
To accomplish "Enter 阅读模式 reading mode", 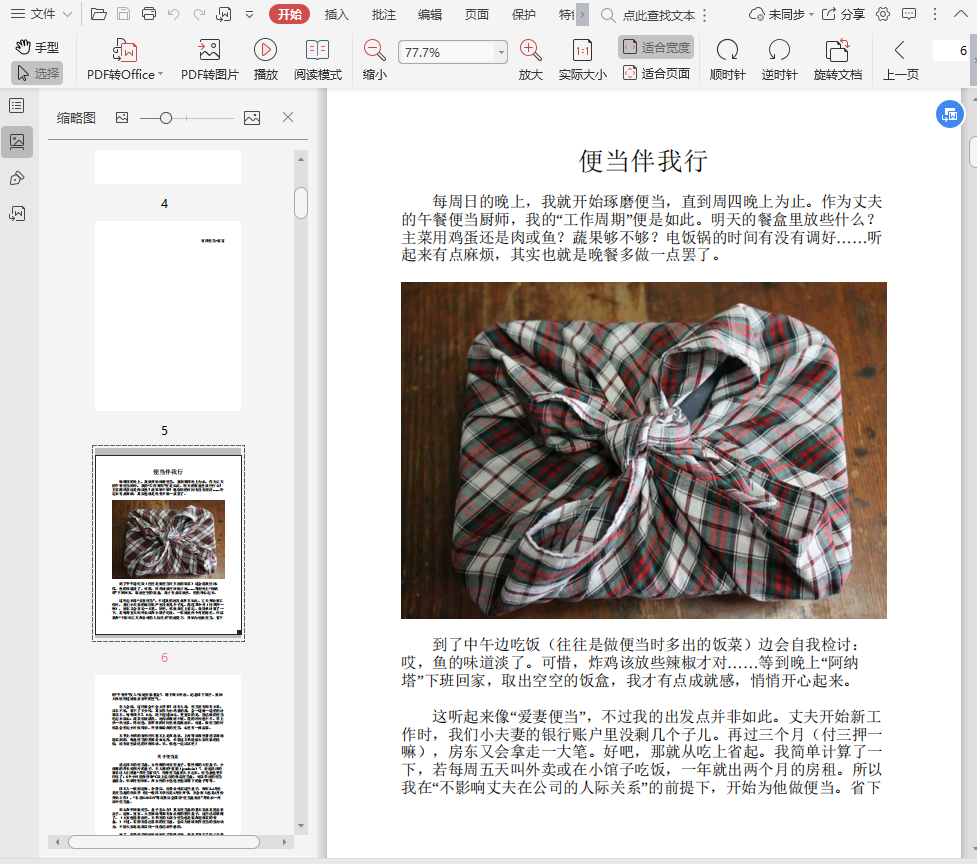I will coord(317,51).
